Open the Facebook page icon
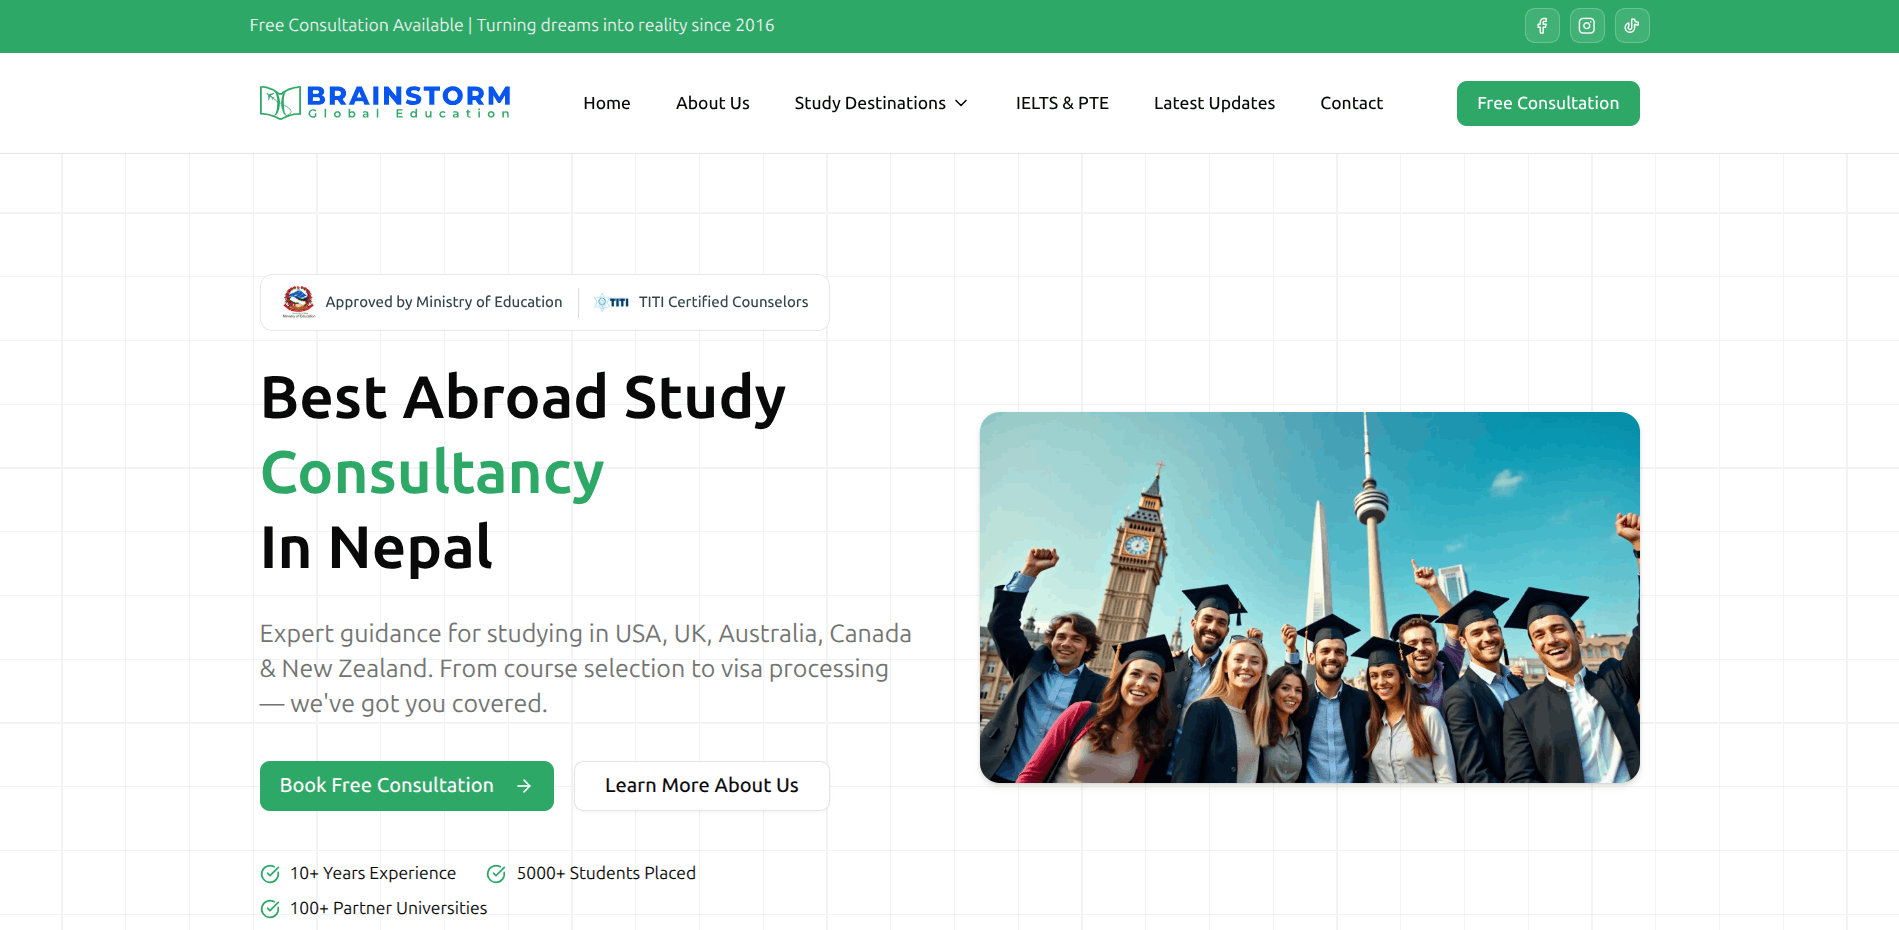 point(1541,25)
